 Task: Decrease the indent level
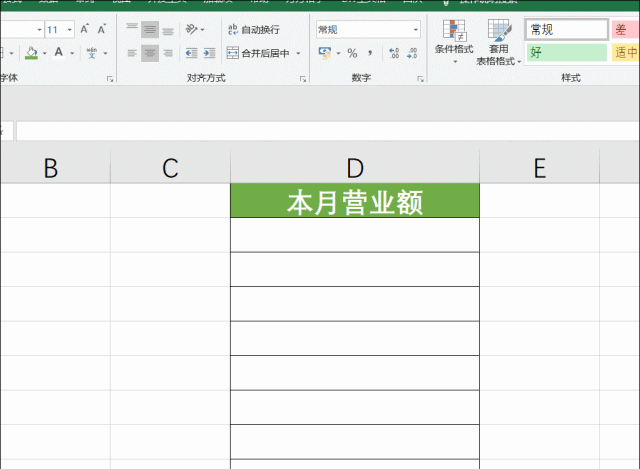(x=191, y=53)
